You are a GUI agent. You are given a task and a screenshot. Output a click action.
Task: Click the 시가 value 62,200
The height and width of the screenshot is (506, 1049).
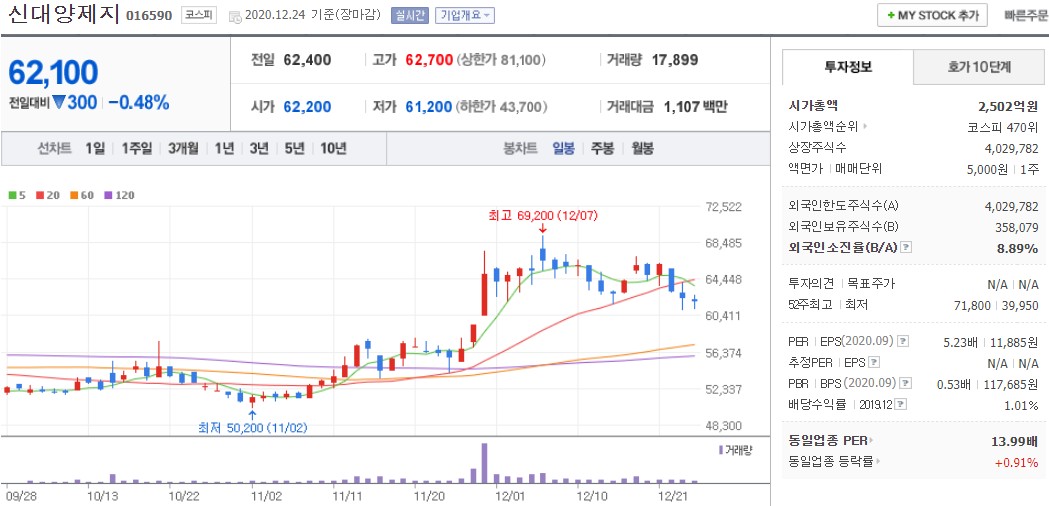[x=307, y=106]
